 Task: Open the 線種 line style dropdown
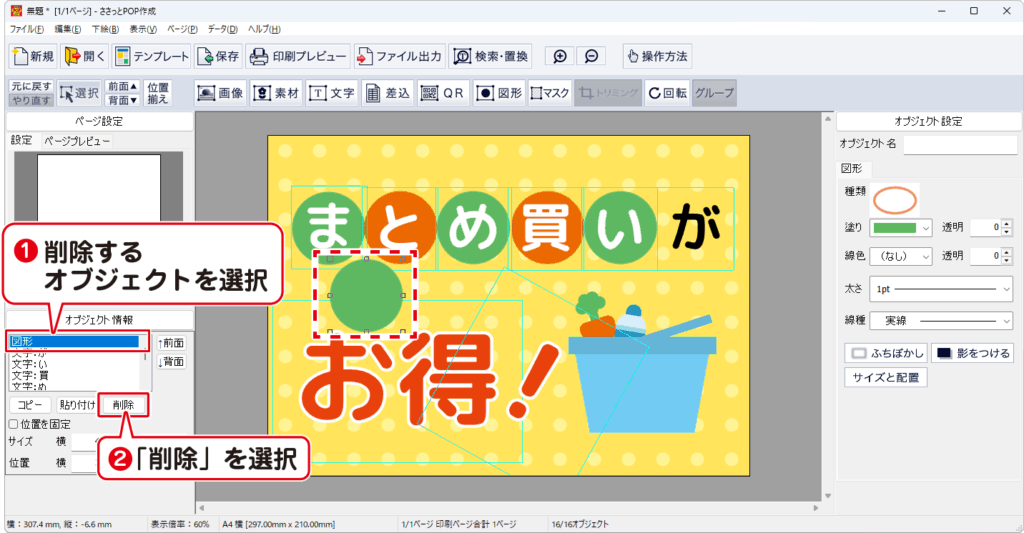[941, 321]
